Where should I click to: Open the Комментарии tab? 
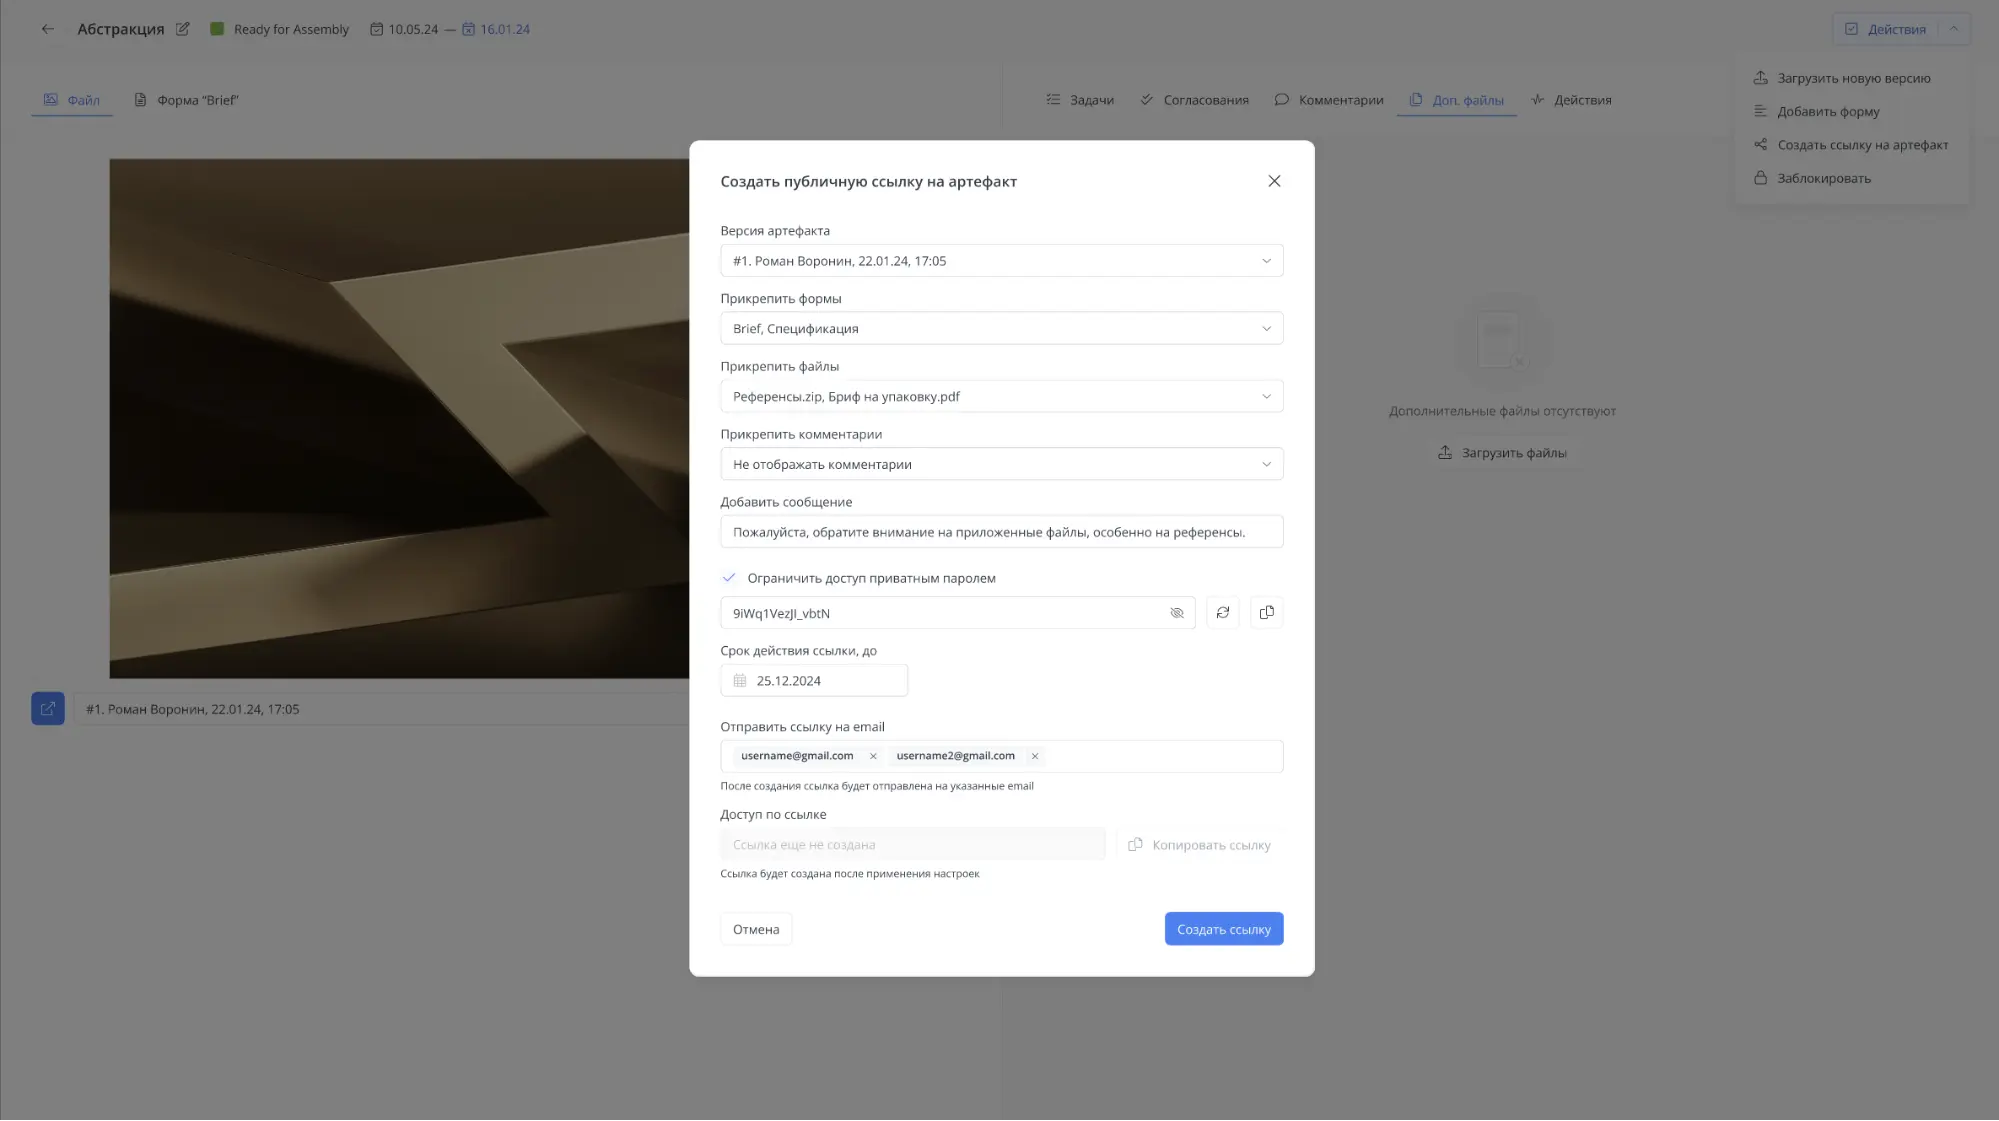pos(1329,100)
